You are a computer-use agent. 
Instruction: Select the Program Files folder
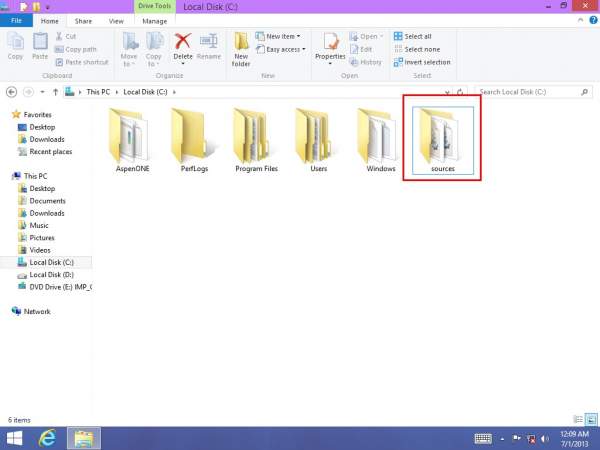[x=256, y=140]
